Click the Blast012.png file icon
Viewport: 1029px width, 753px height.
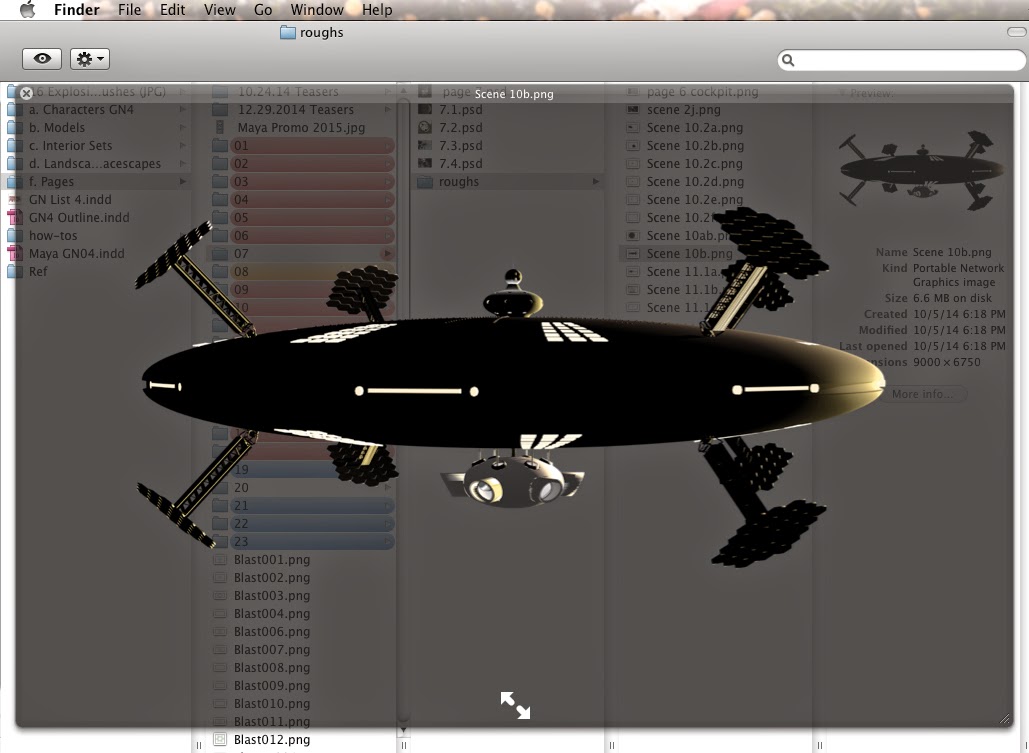coord(220,739)
